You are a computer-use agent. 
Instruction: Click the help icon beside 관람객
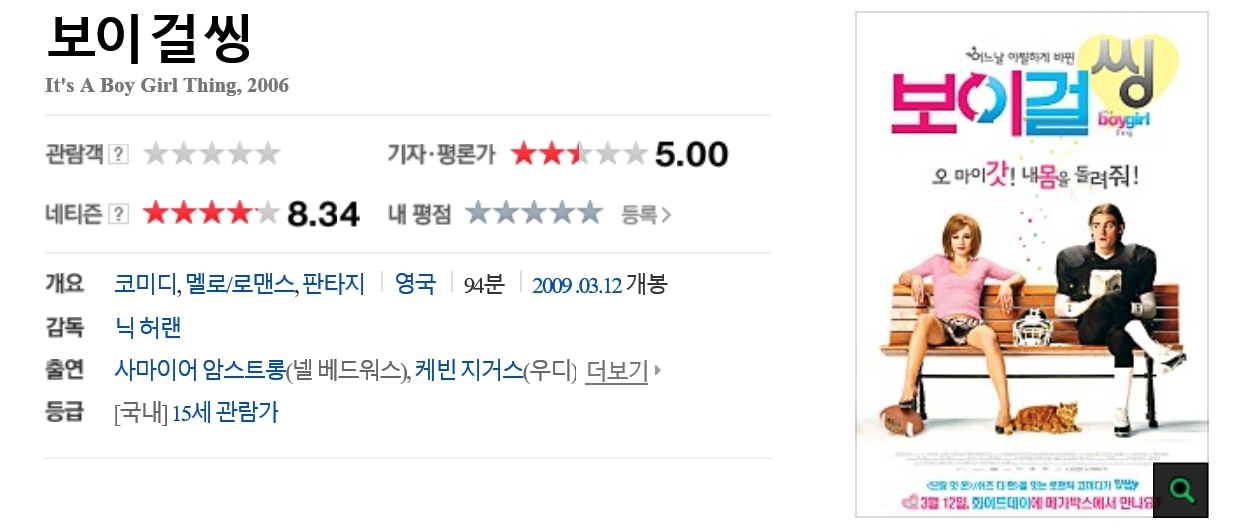tap(119, 154)
